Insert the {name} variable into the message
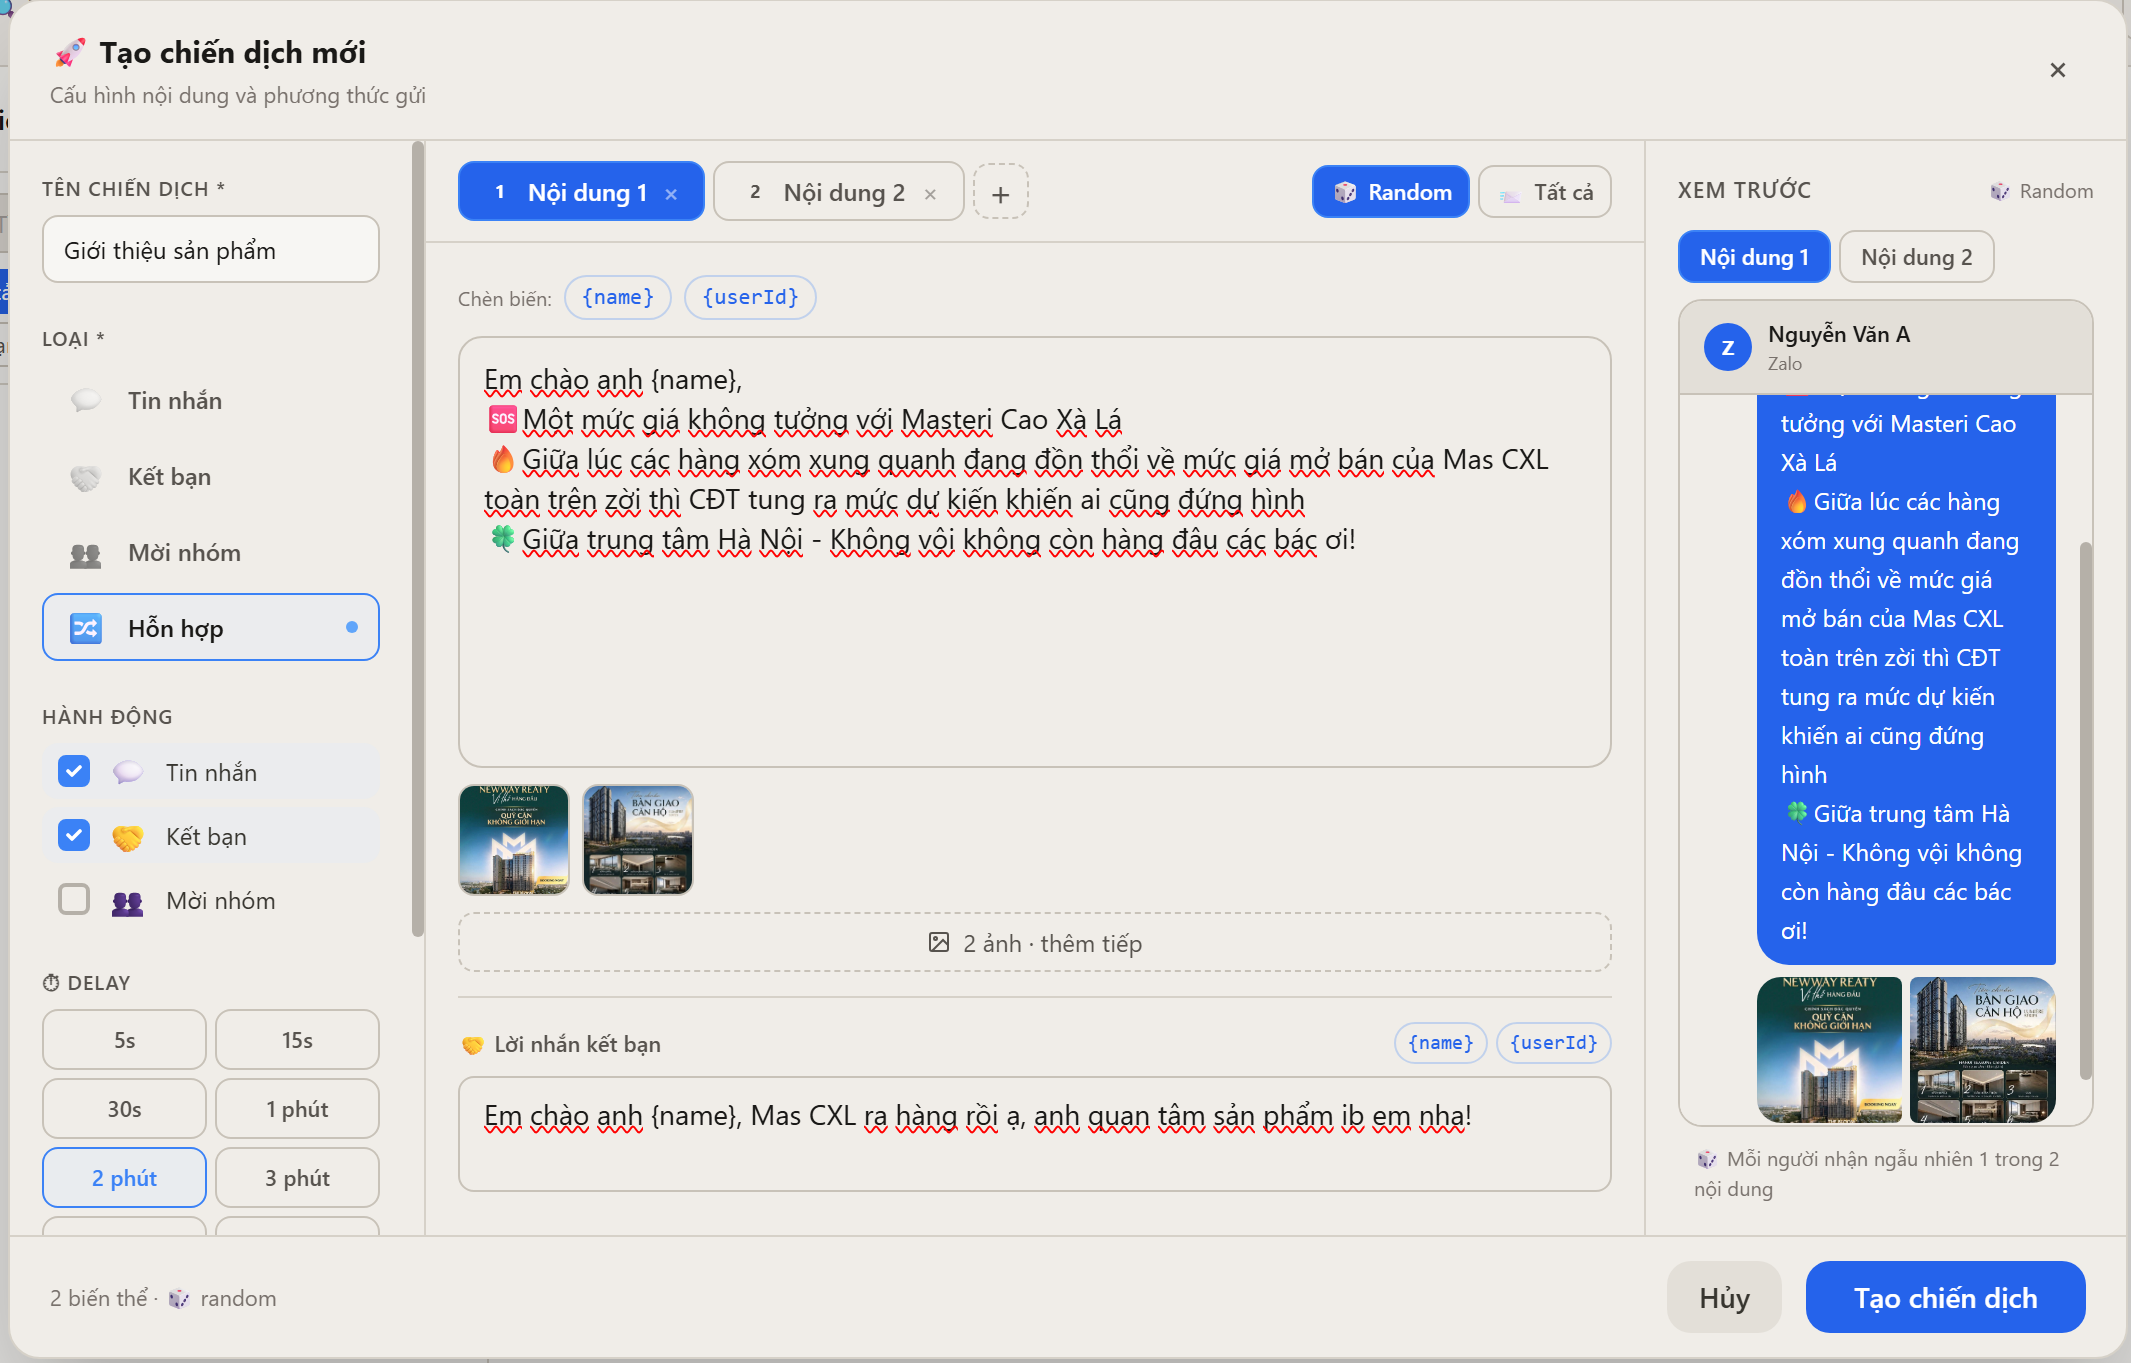 click(x=618, y=298)
